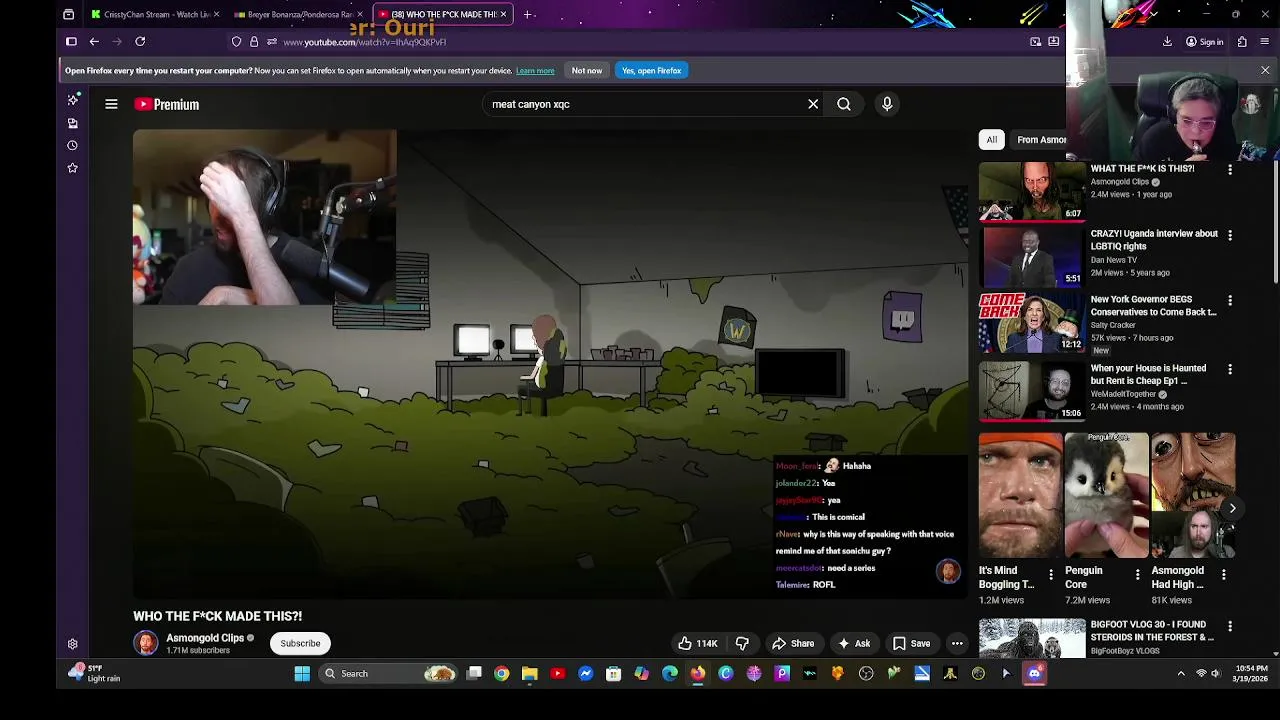Open video options for House is Haunted video
Screen dimensions: 1280x720
point(1230,369)
